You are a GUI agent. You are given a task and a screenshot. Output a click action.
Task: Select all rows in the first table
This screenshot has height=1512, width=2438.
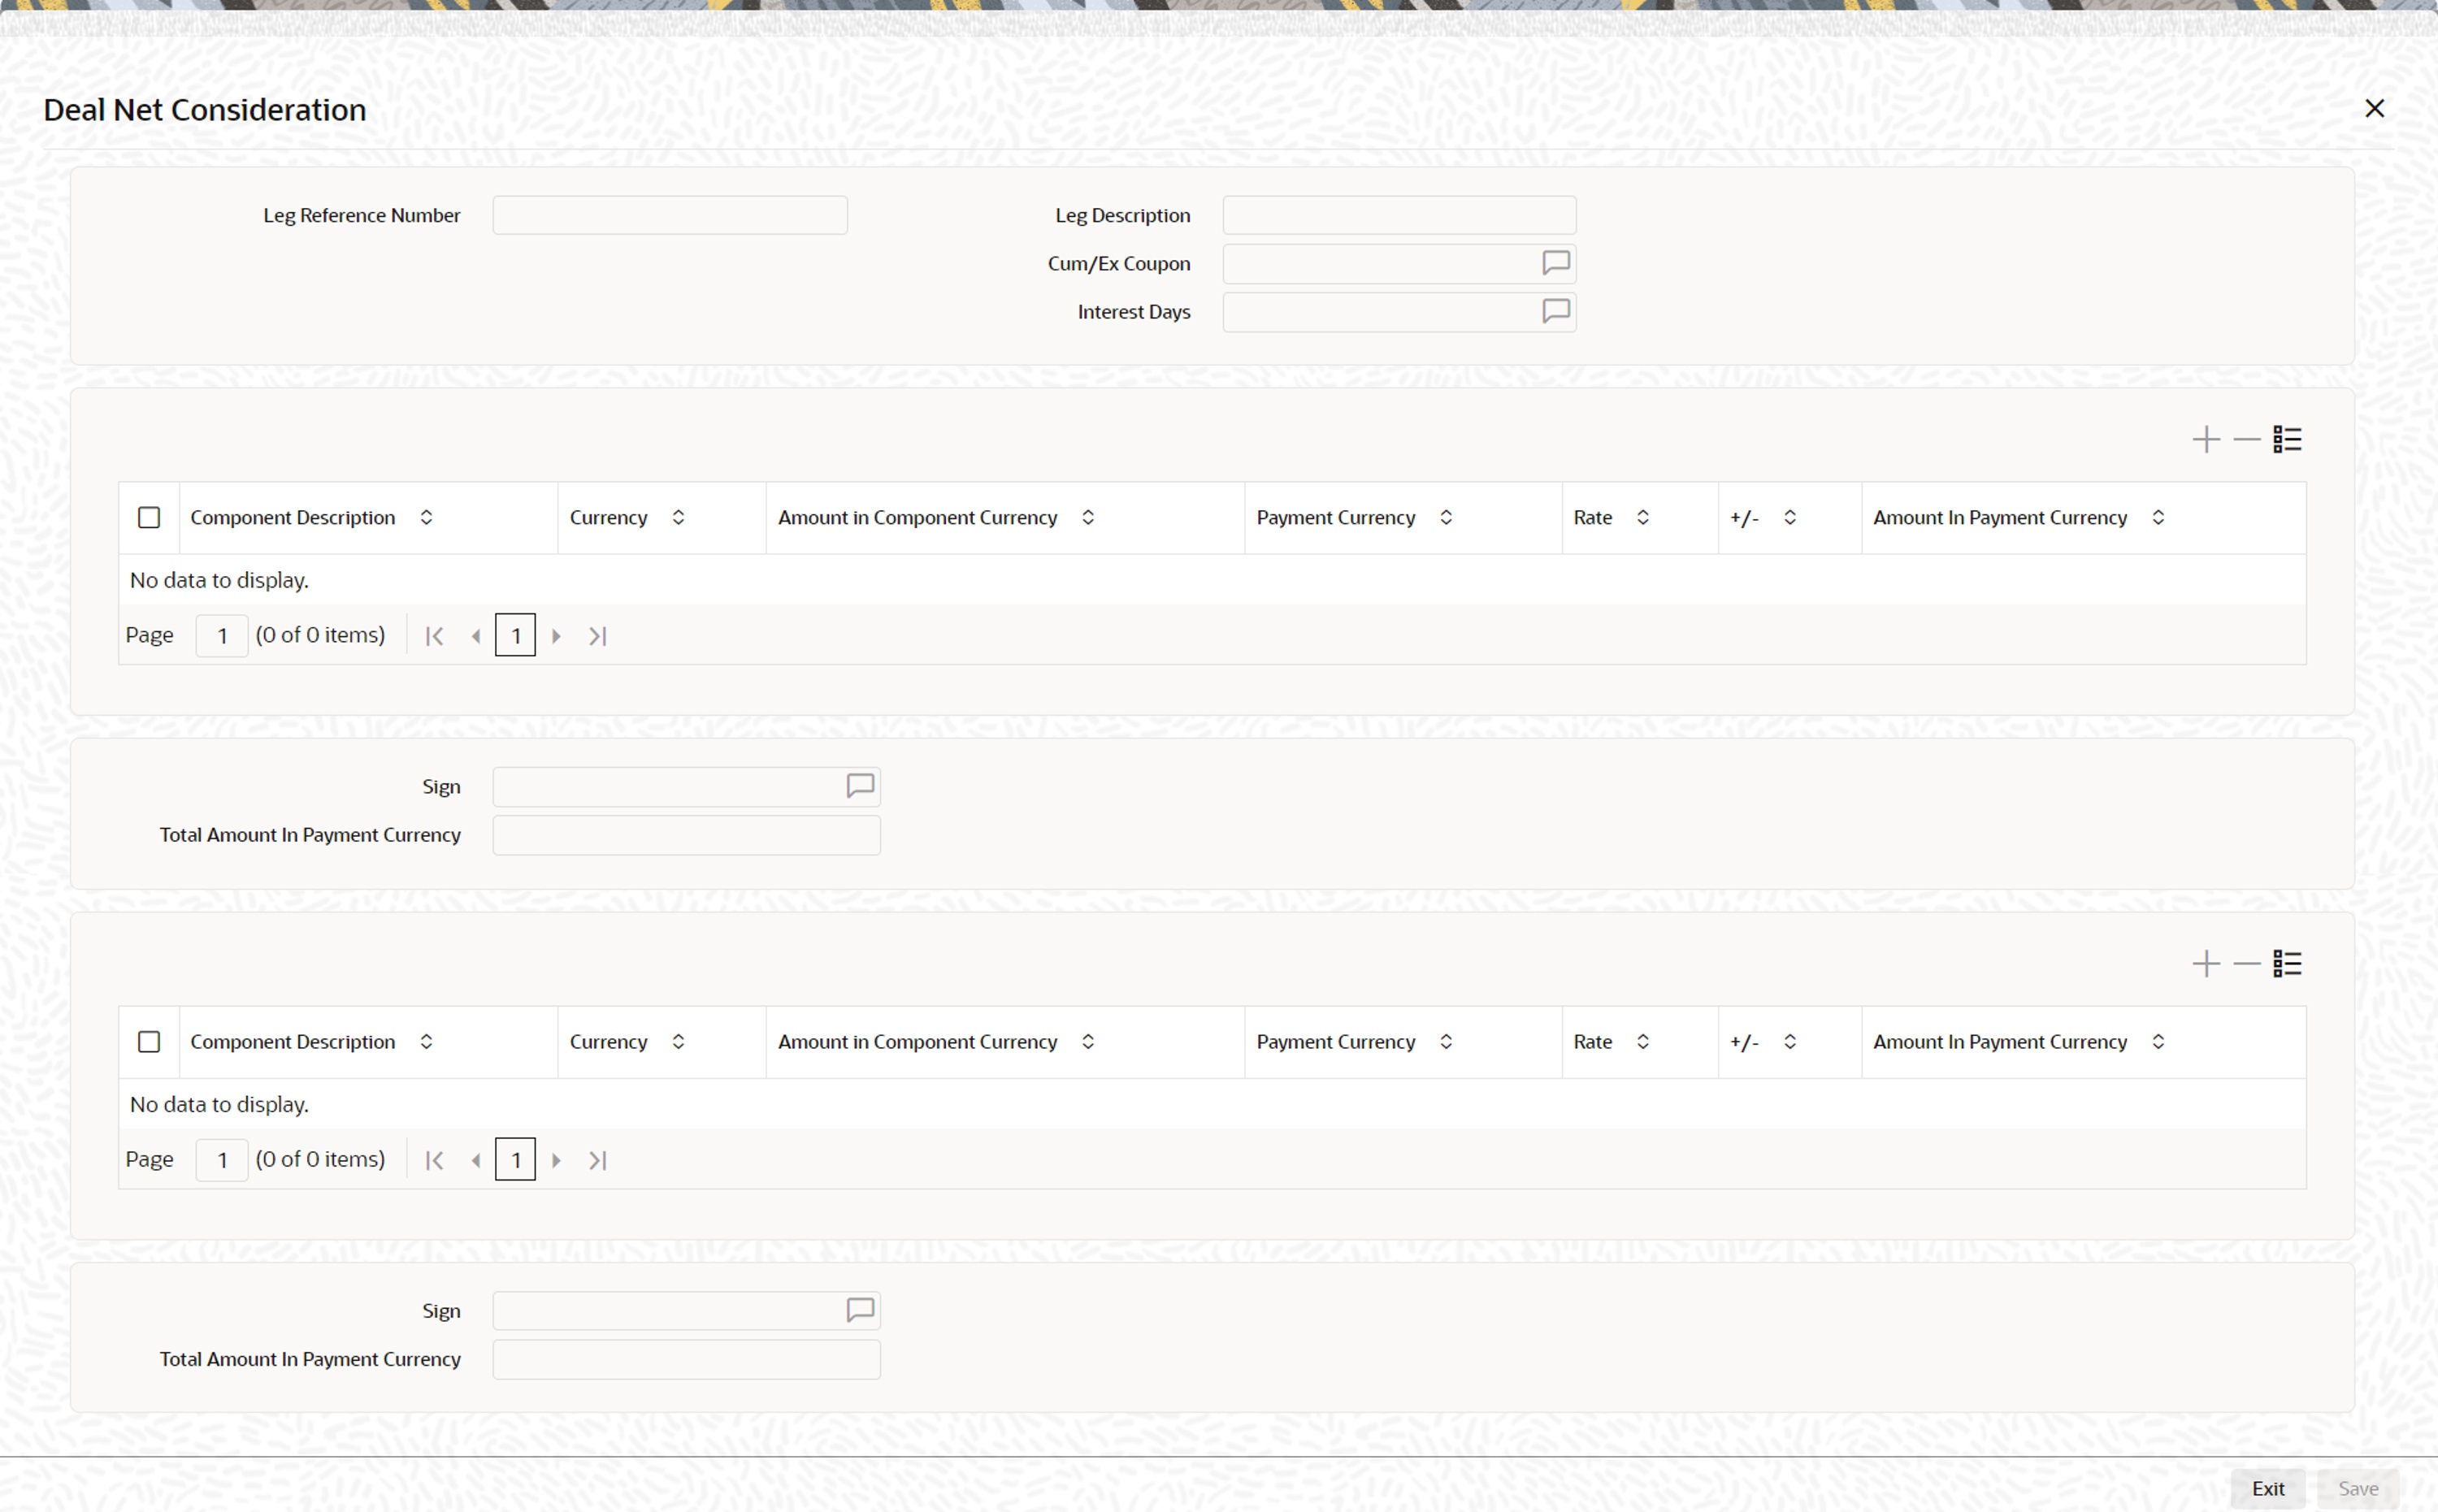click(149, 517)
